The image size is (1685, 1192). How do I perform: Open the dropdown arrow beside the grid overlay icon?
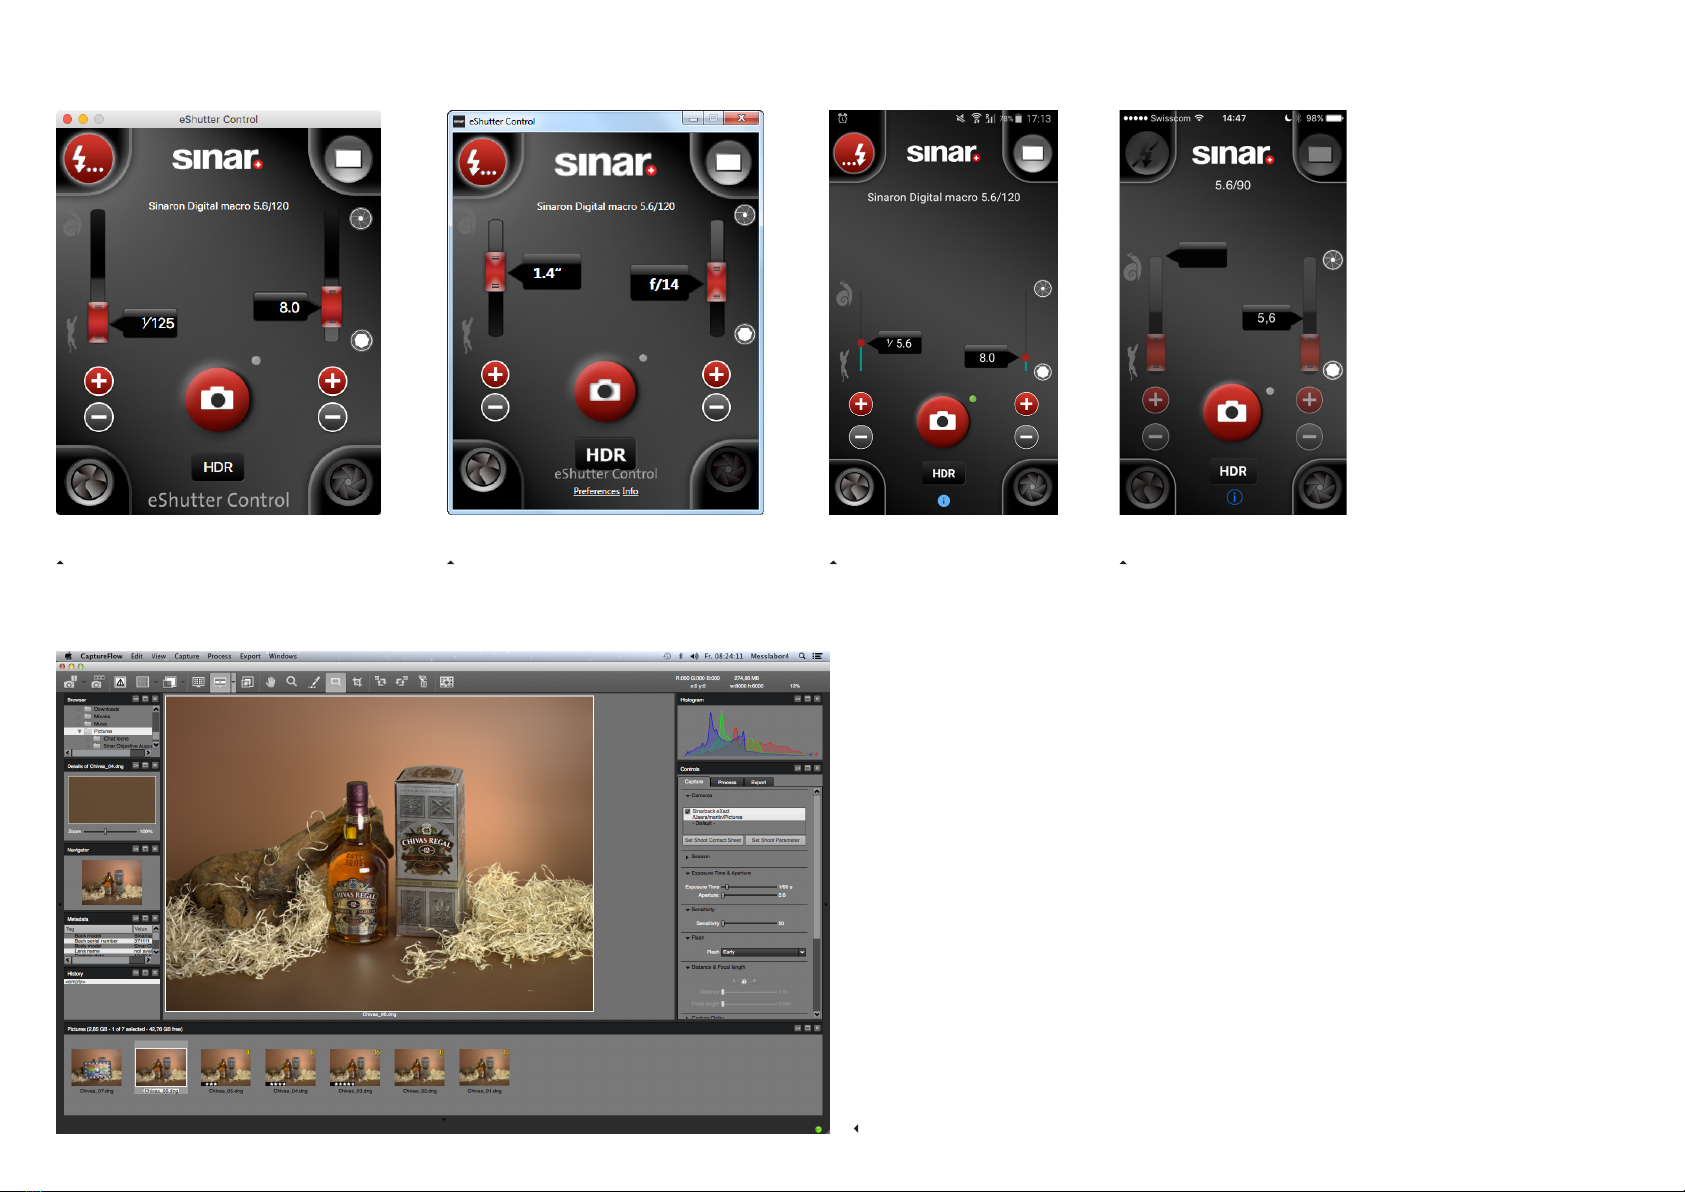[x=155, y=682]
